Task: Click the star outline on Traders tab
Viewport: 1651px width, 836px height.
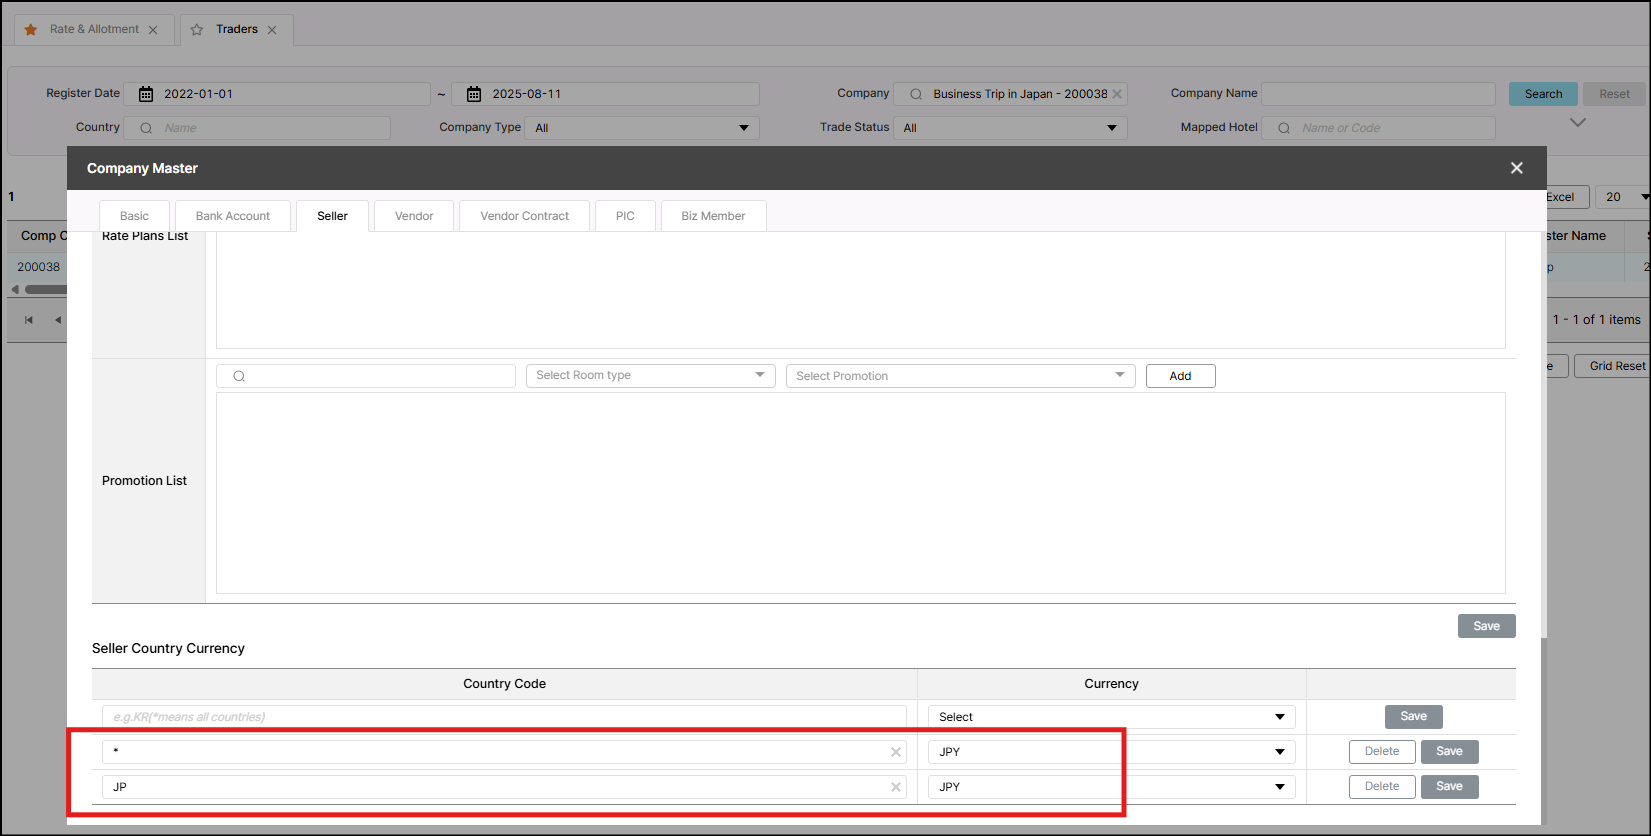Action: (197, 30)
